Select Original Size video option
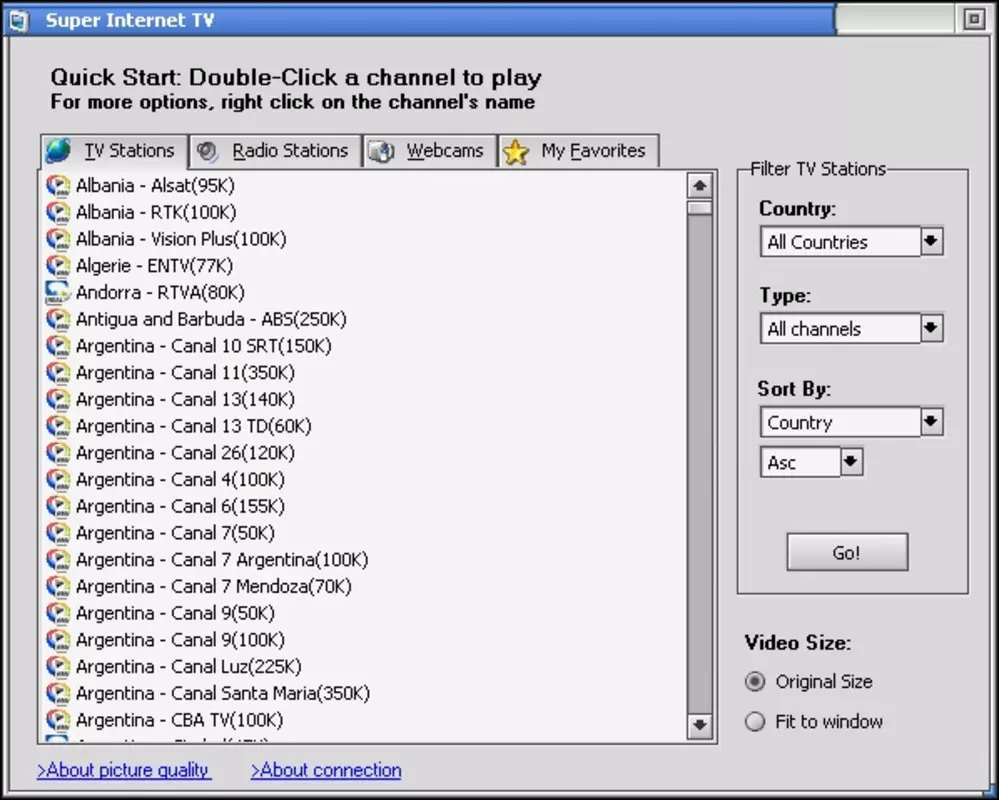This screenshot has height=800, width=999. coord(755,682)
